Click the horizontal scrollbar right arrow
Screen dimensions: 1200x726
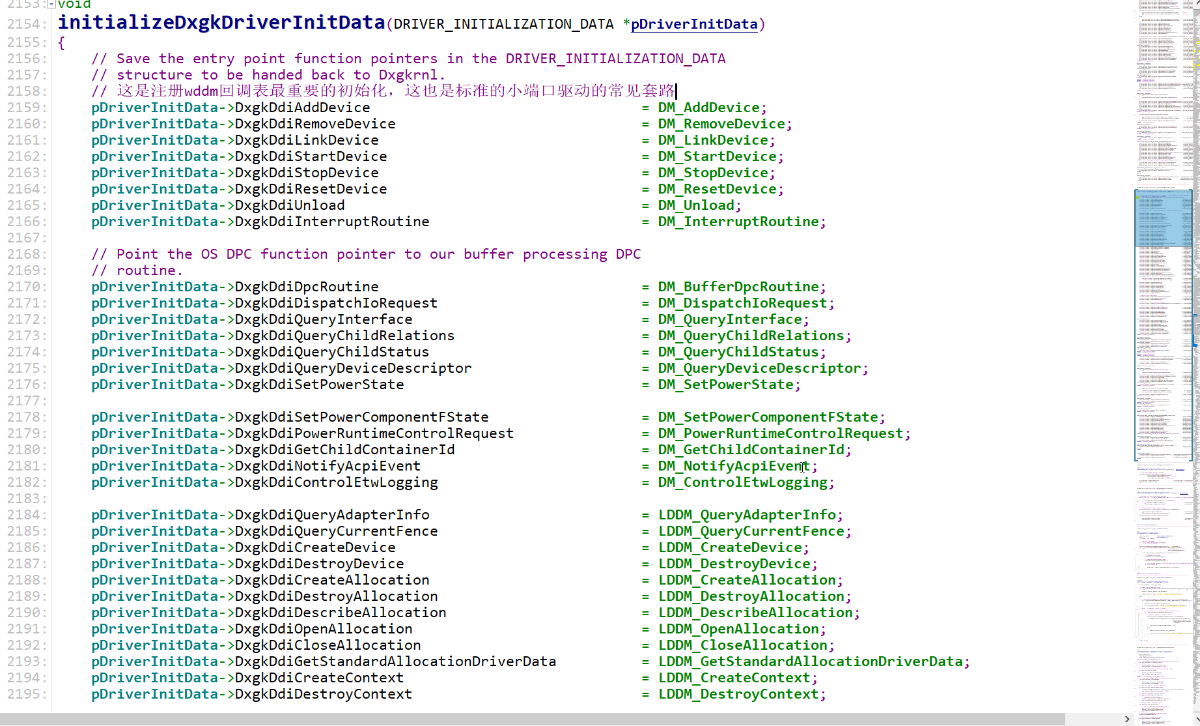[1127, 719]
